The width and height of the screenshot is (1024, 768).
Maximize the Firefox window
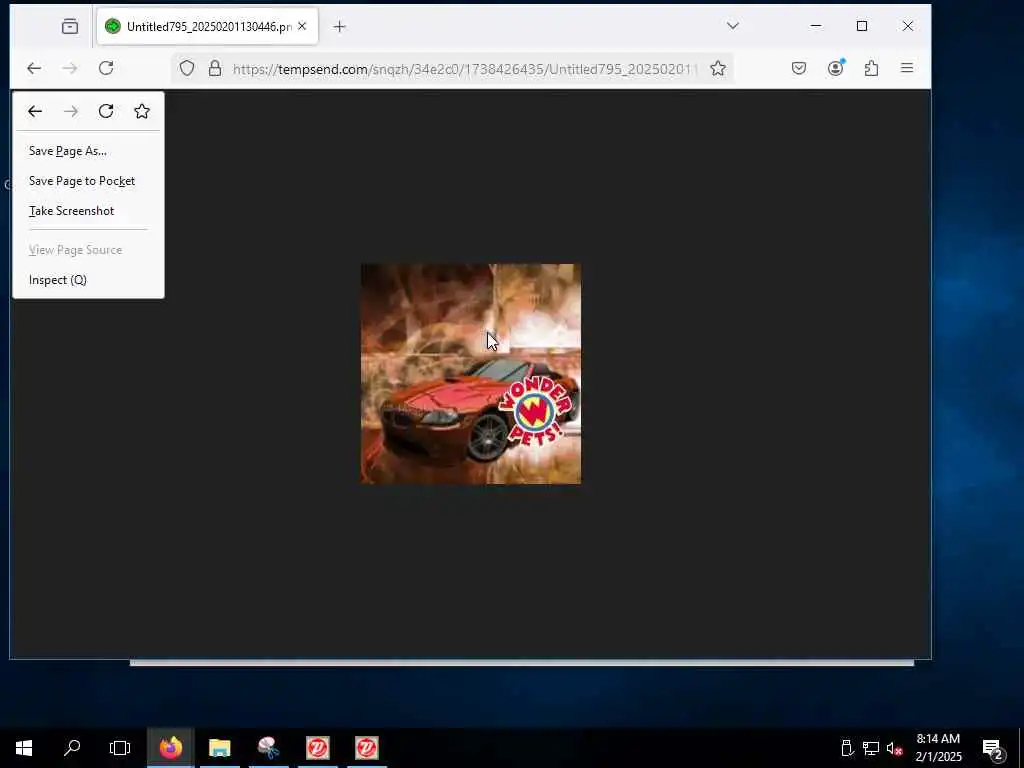862,26
